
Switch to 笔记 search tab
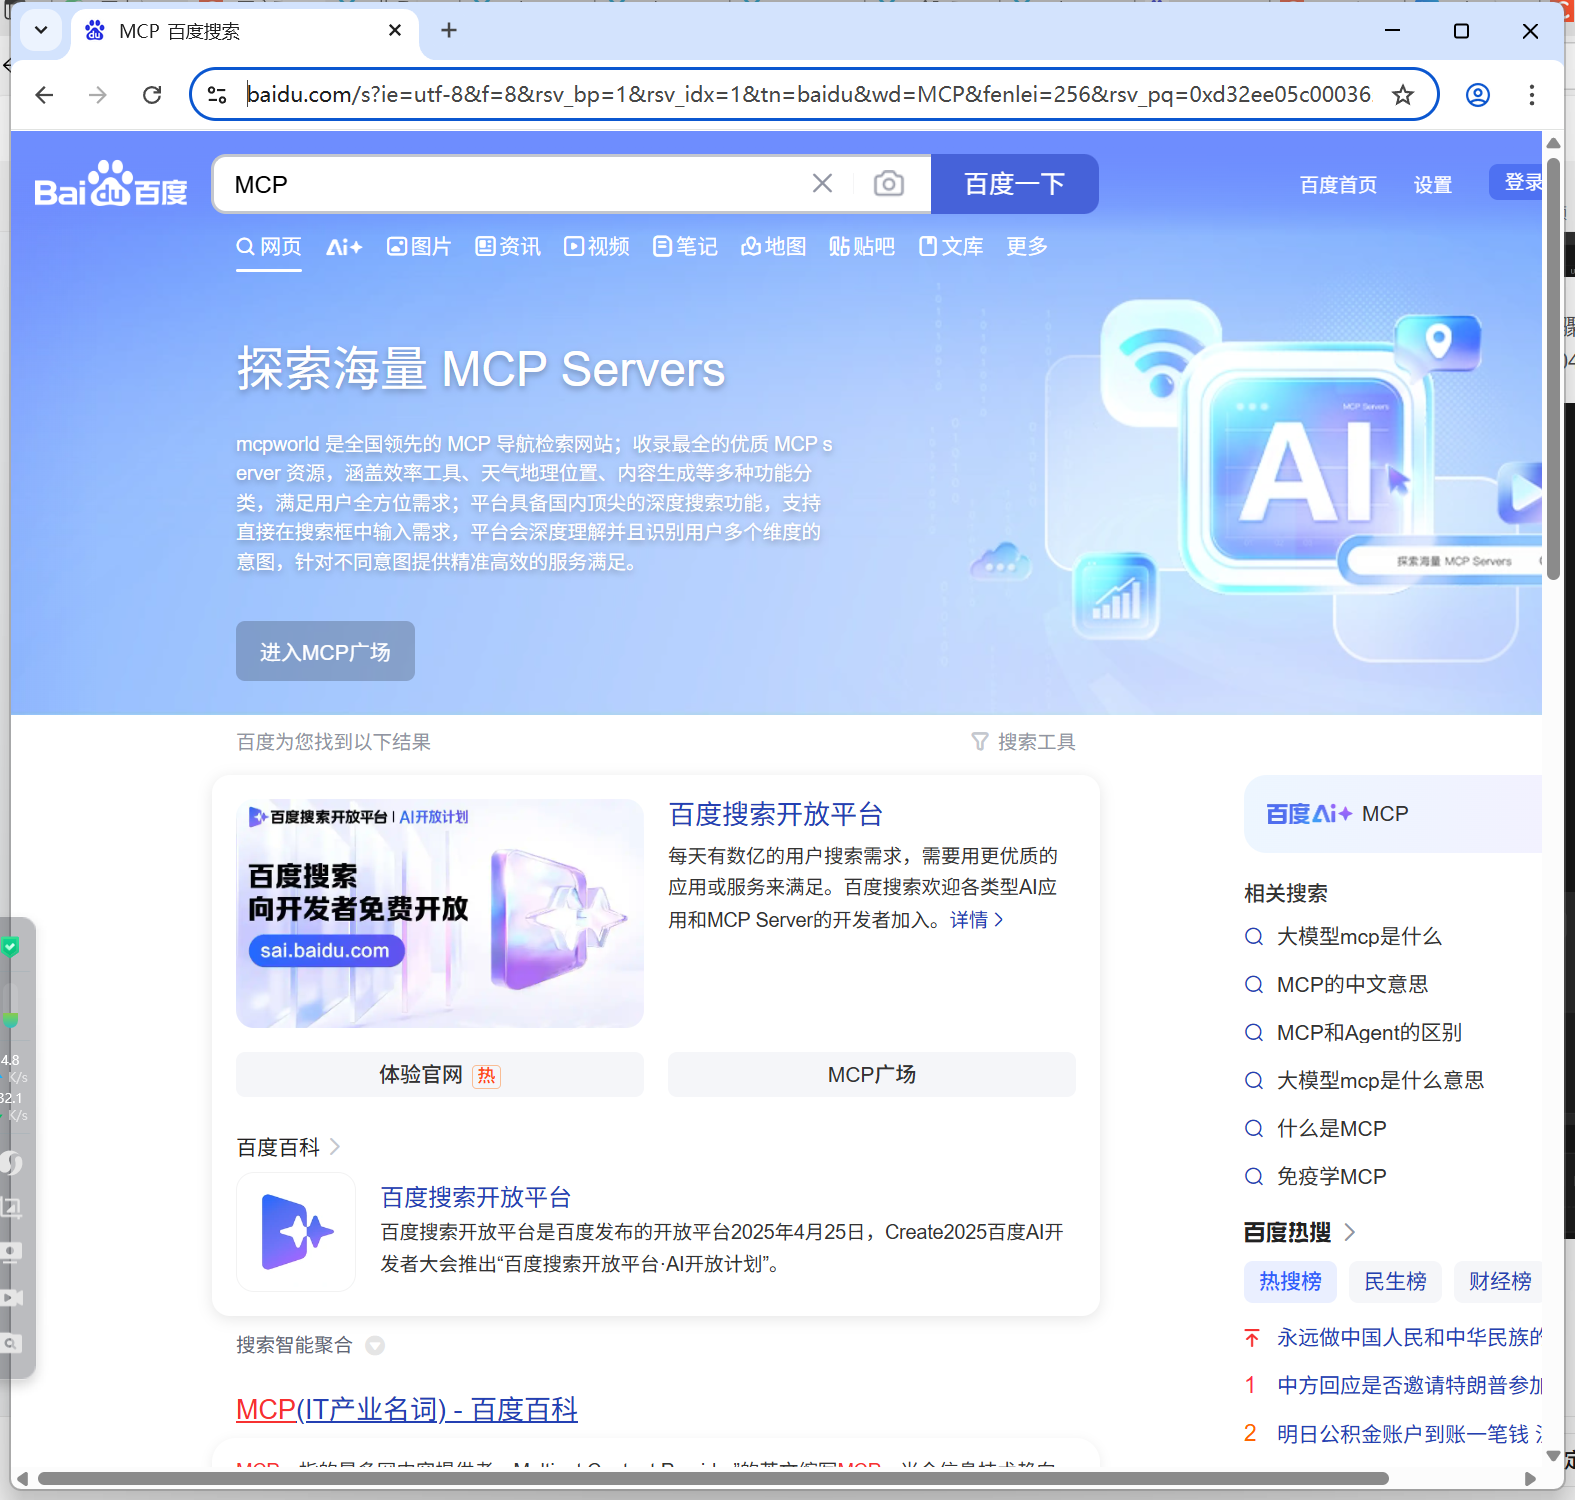[684, 247]
